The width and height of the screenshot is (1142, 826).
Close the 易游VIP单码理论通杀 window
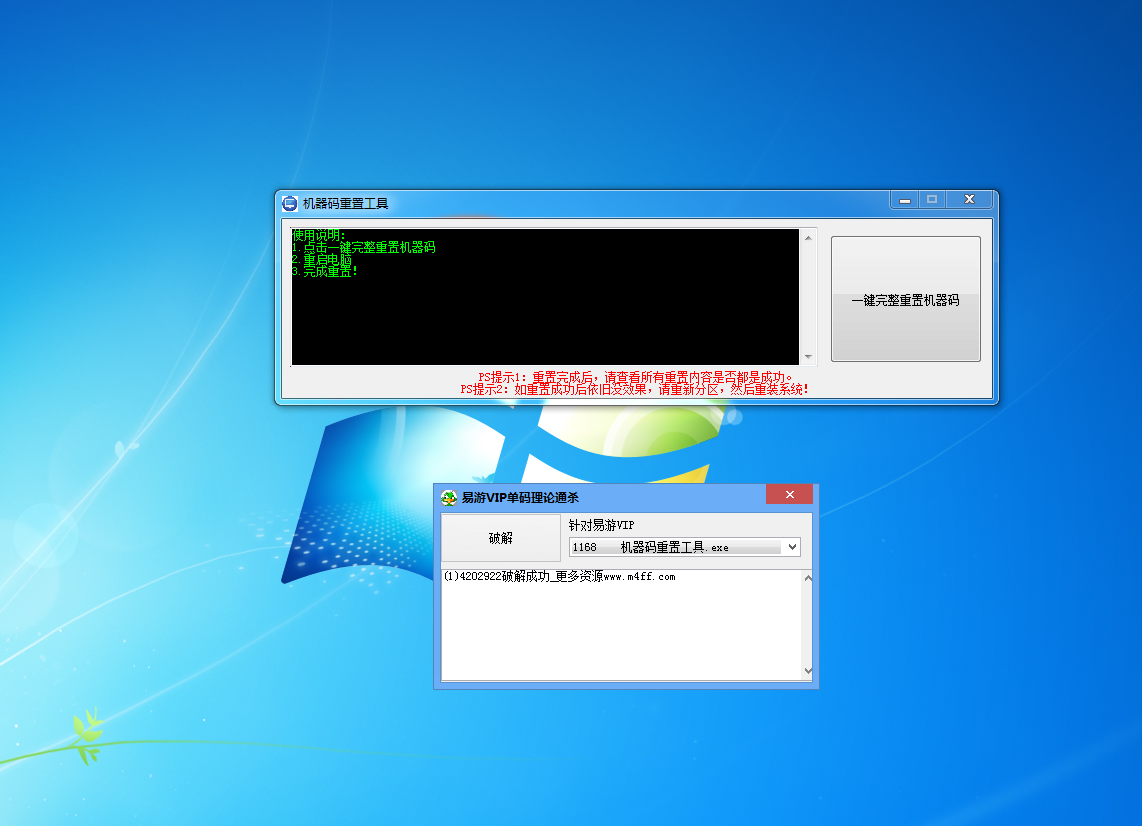point(789,495)
